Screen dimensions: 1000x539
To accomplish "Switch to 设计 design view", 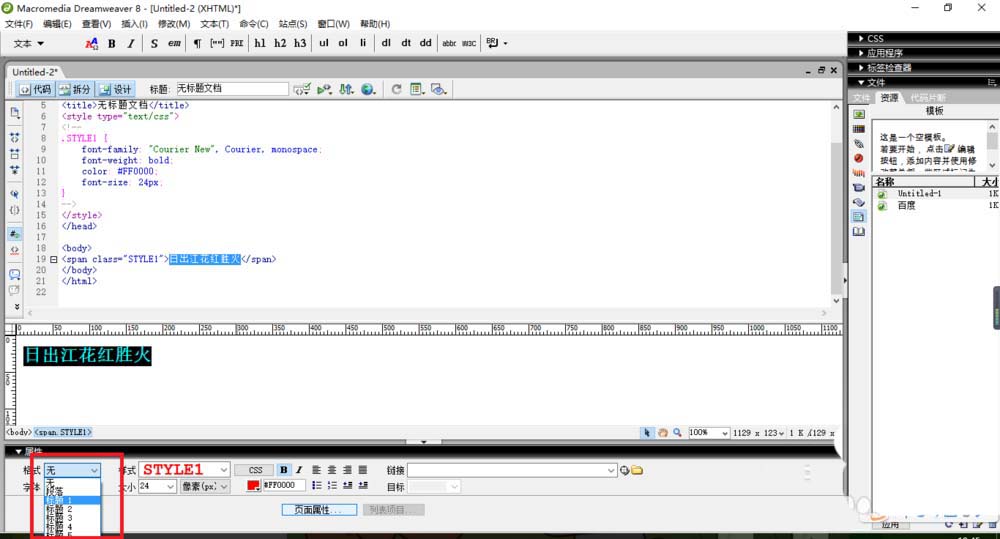I will tap(115, 89).
